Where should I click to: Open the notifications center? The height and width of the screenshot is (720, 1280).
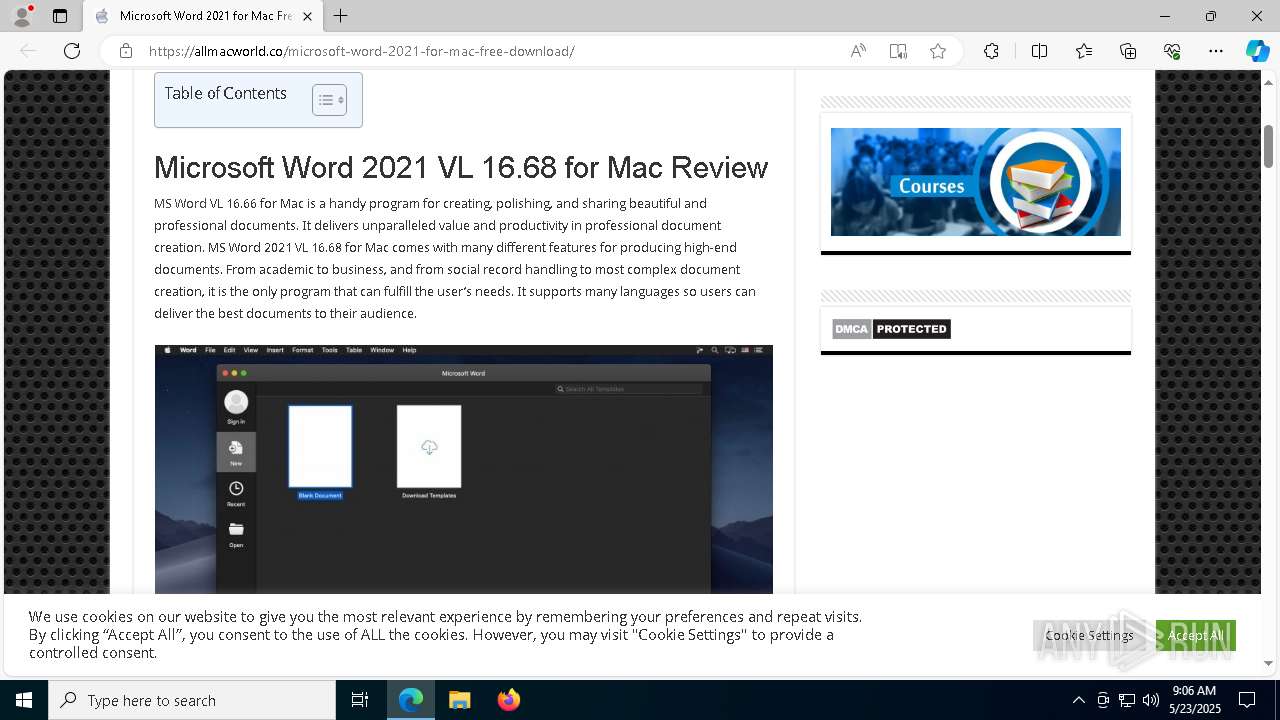tap(1247, 700)
